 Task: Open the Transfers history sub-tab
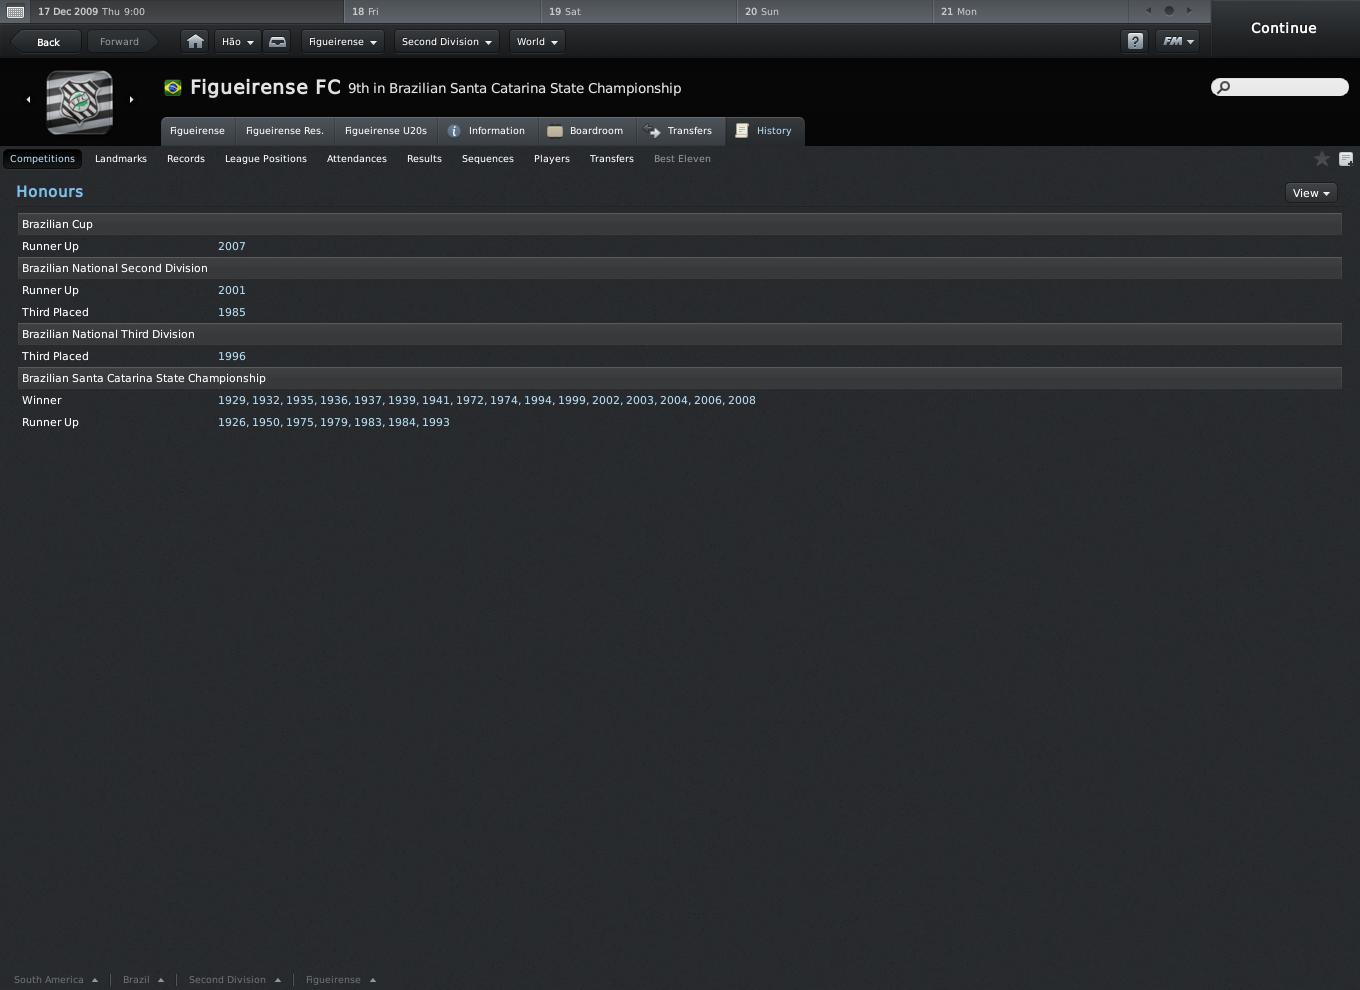tap(612, 159)
